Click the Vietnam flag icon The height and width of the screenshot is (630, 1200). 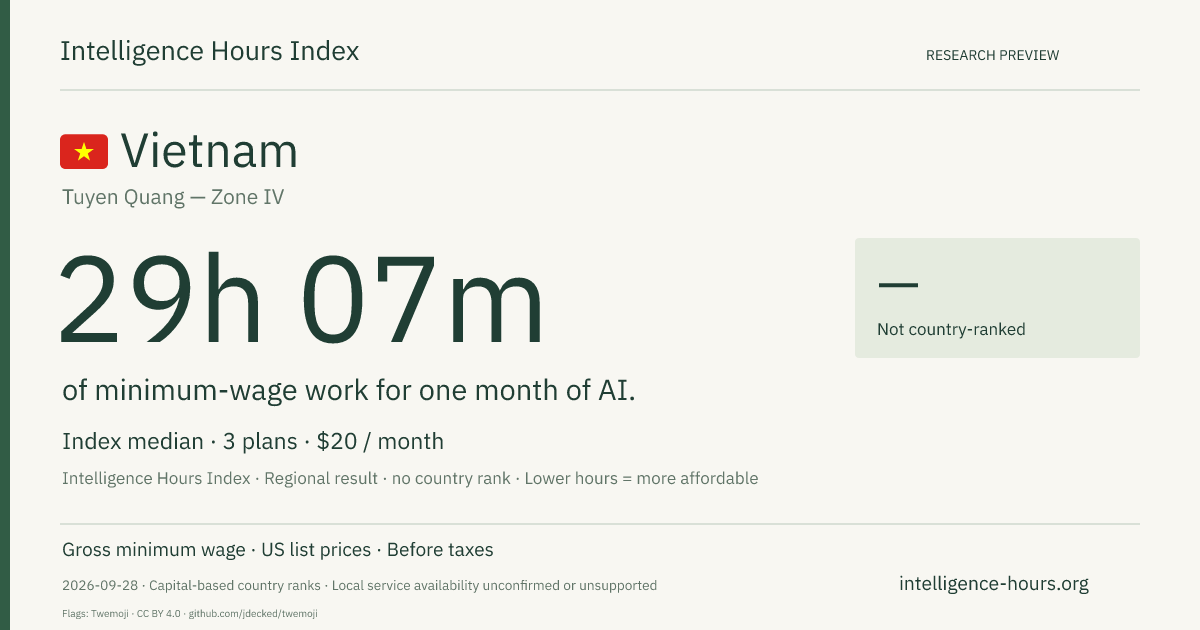[x=84, y=151]
